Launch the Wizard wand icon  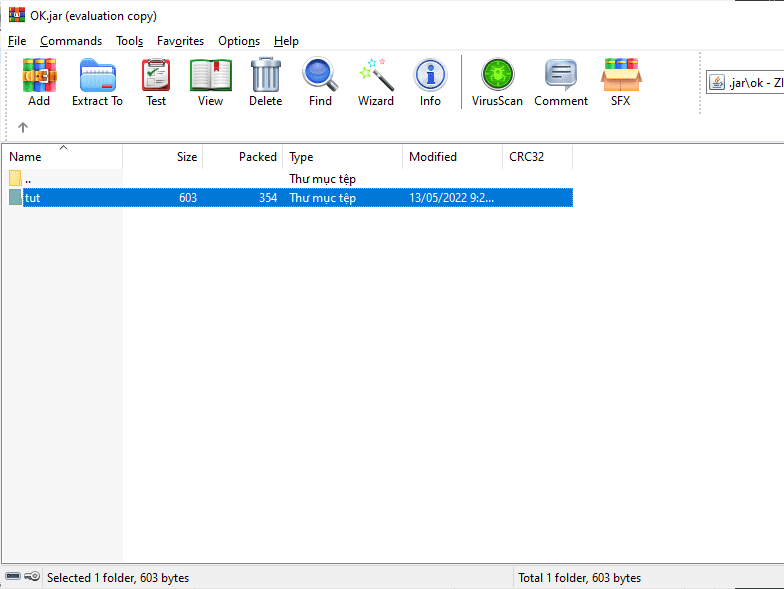pos(376,75)
